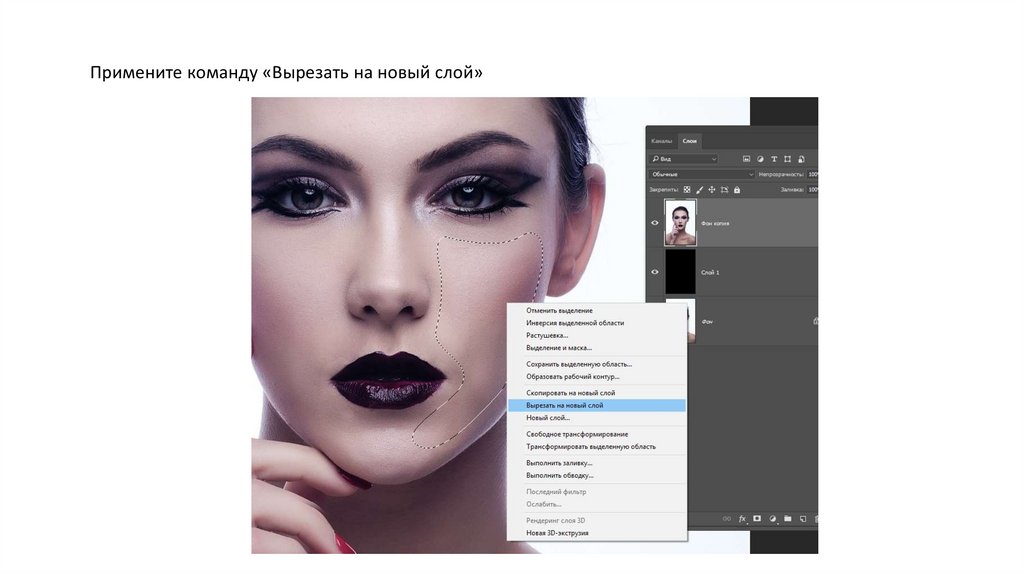Image resolution: width=1024 pixels, height=574 pixels.
Task: Create new adjustment layer icon
Action: [x=772, y=519]
